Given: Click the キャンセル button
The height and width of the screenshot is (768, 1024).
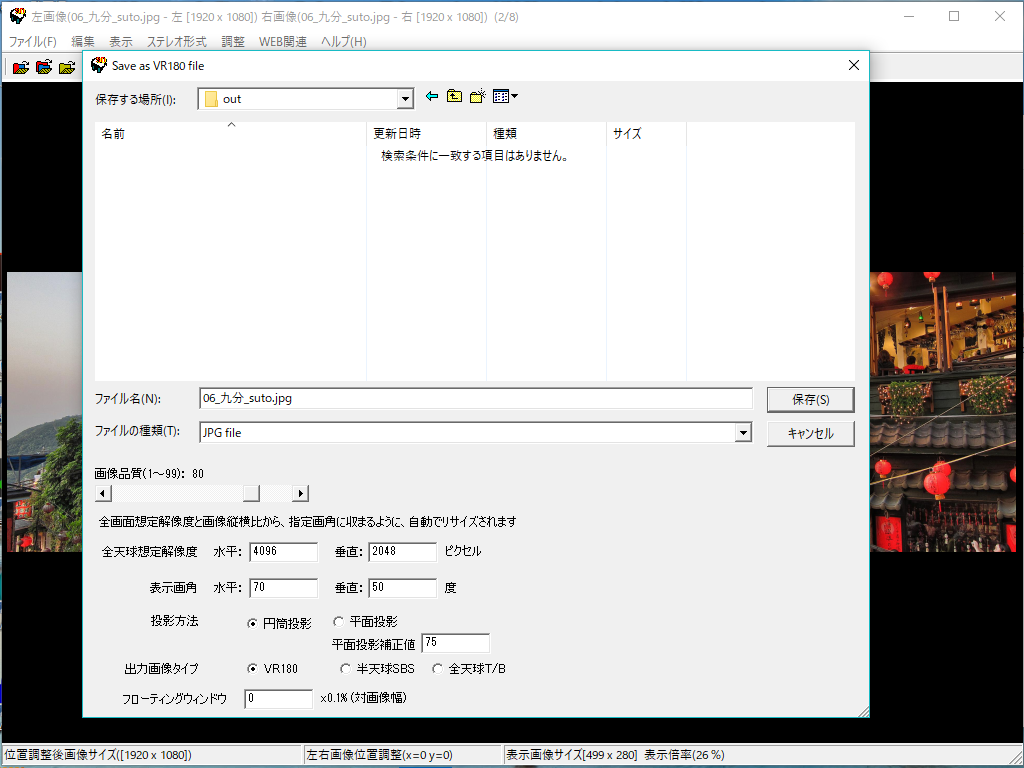Looking at the screenshot, I should click(x=810, y=434).
